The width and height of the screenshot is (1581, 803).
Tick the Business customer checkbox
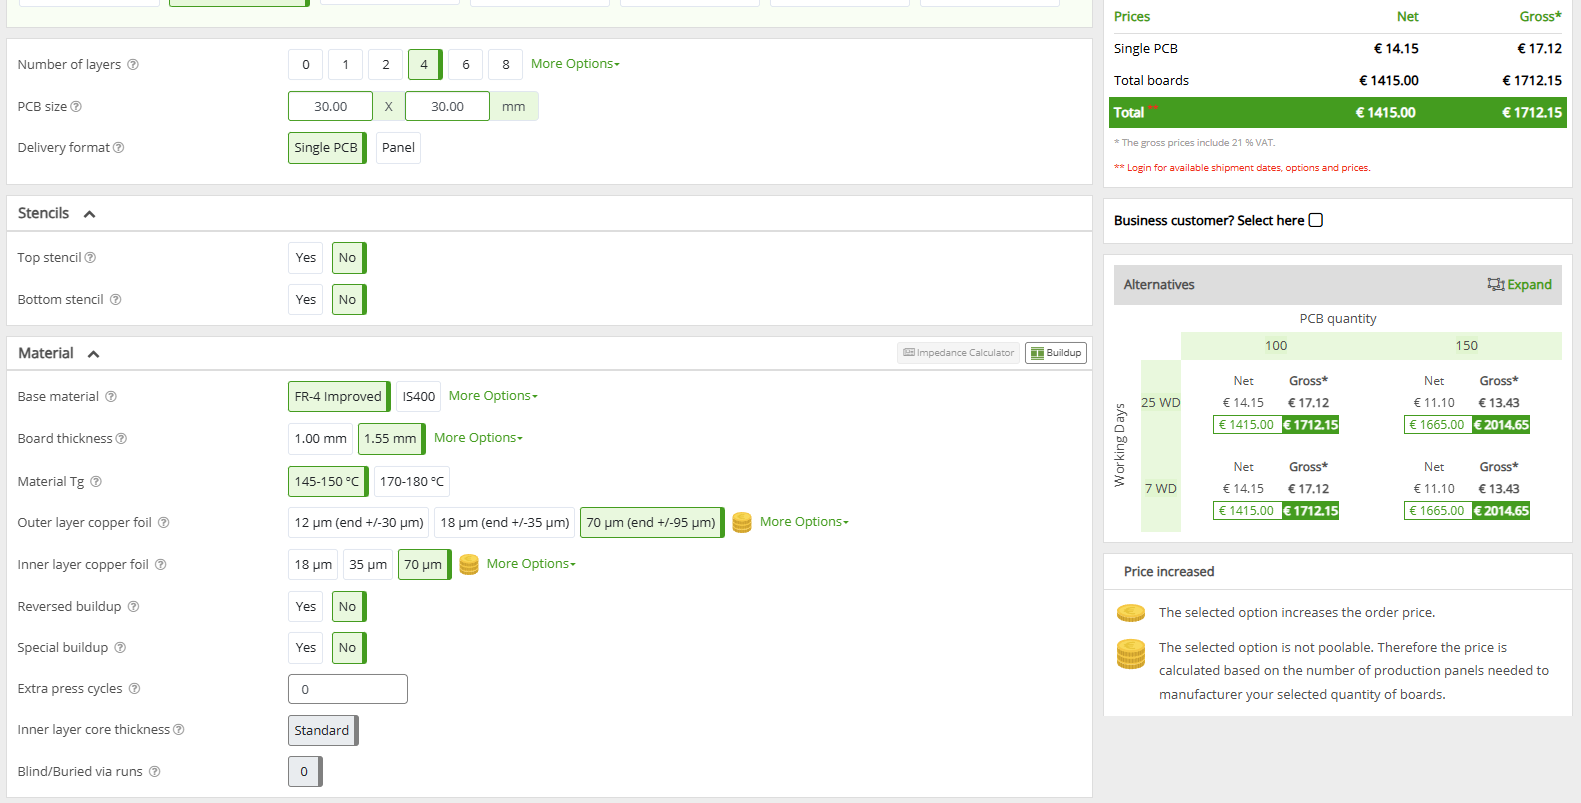[x=1316, y=221]
